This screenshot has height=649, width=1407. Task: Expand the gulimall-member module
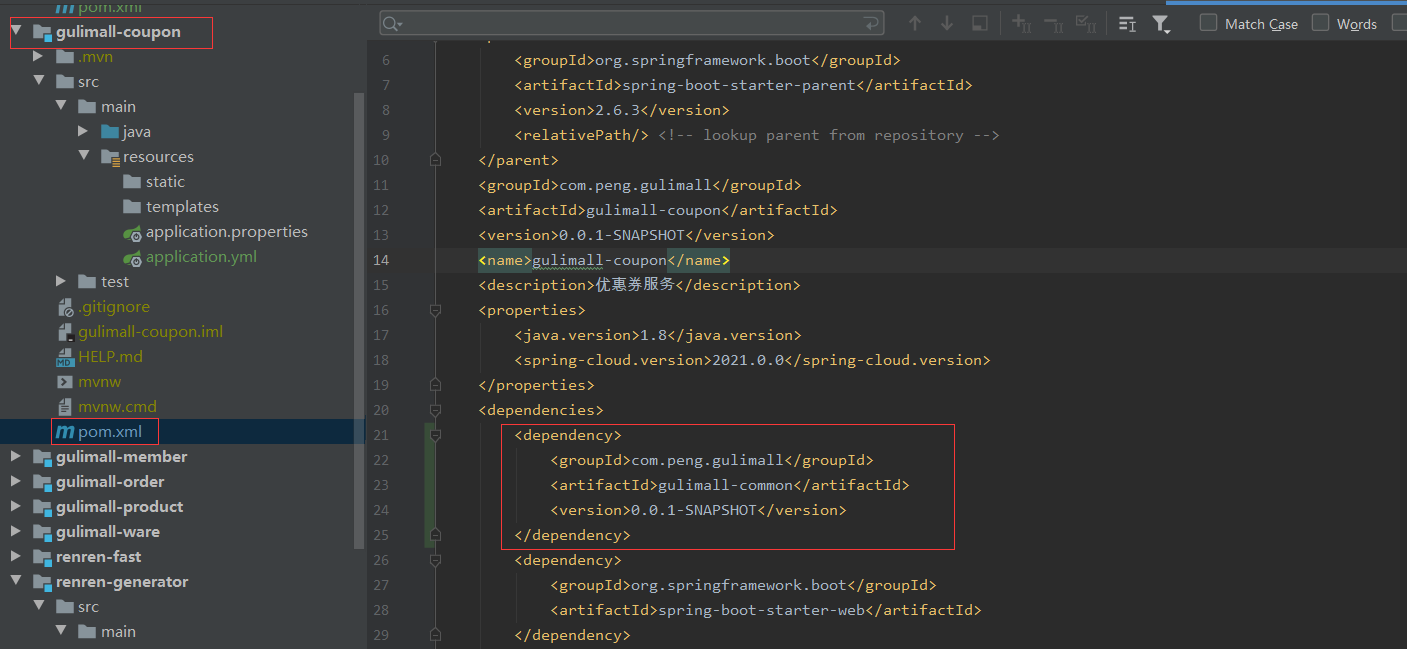coord(16,457)
